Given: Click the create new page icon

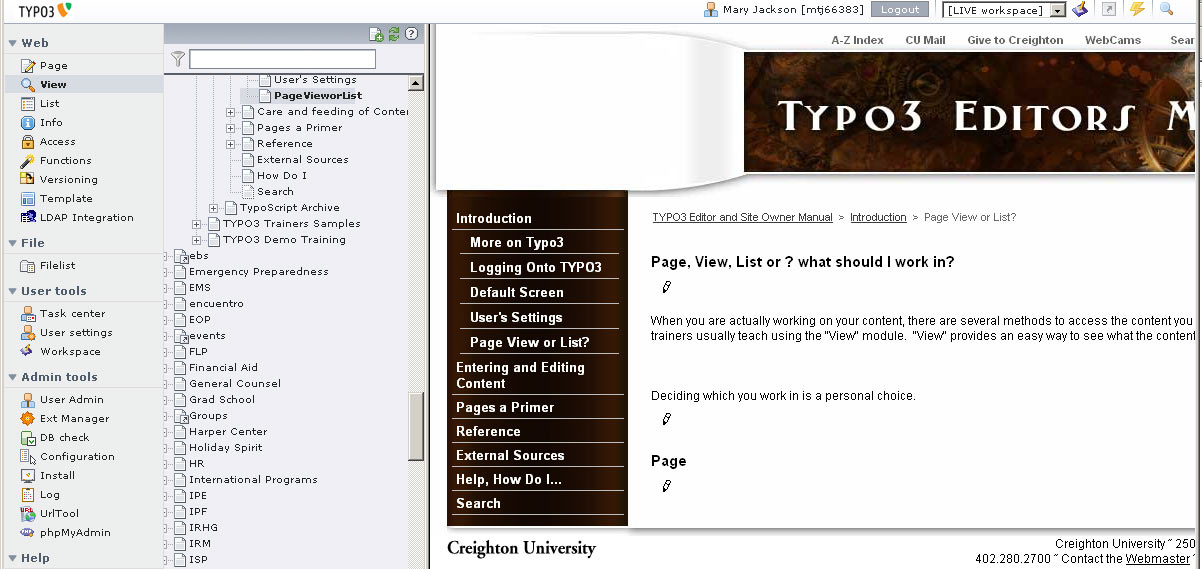Looking at the screenshot, I should 376,34.
